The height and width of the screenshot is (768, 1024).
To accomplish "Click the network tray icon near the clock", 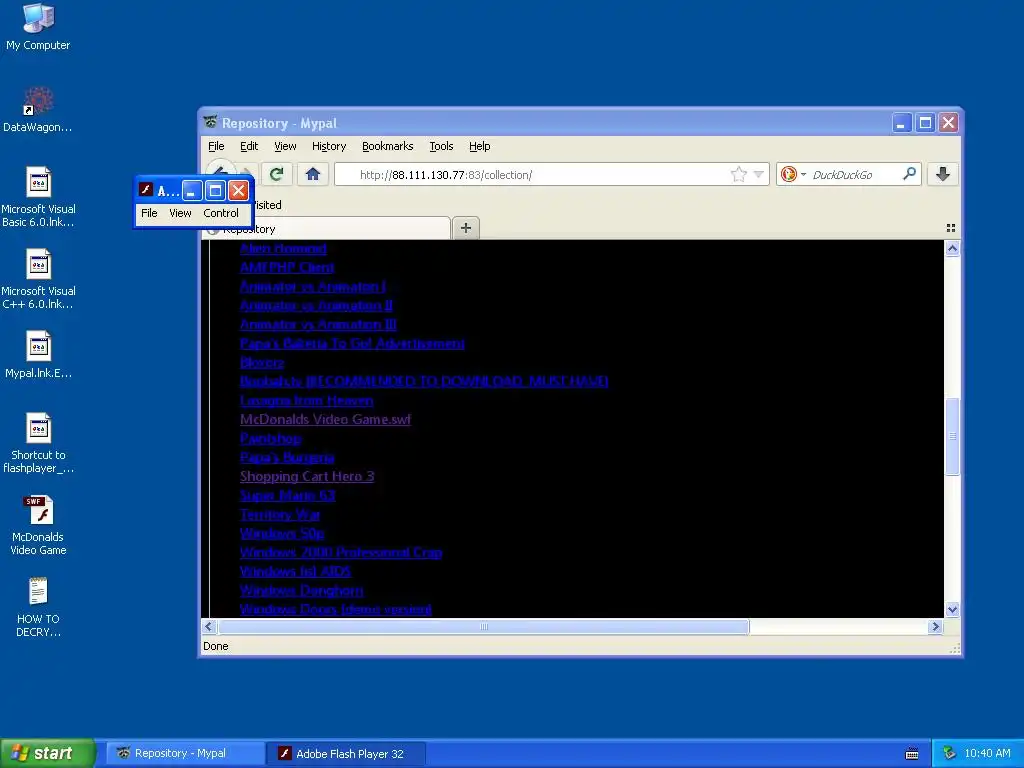I will click(x=949, y=753).
